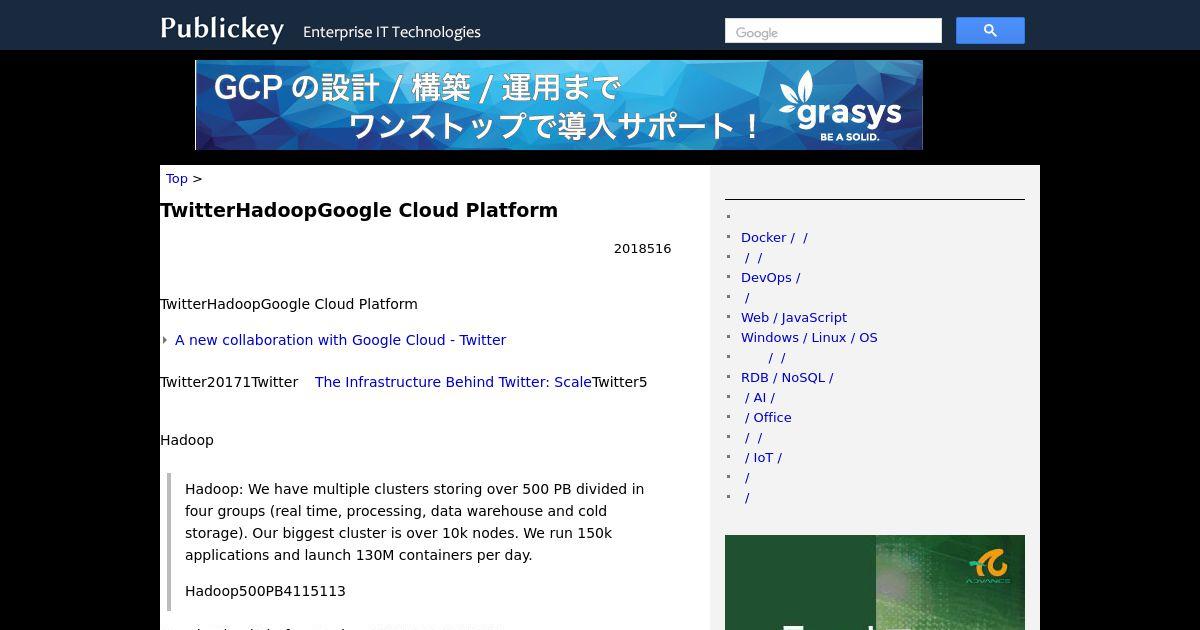
Task: Click the quoted 'Hadoop: We have multiple clusters' paragraph
Action: (415, 522)
